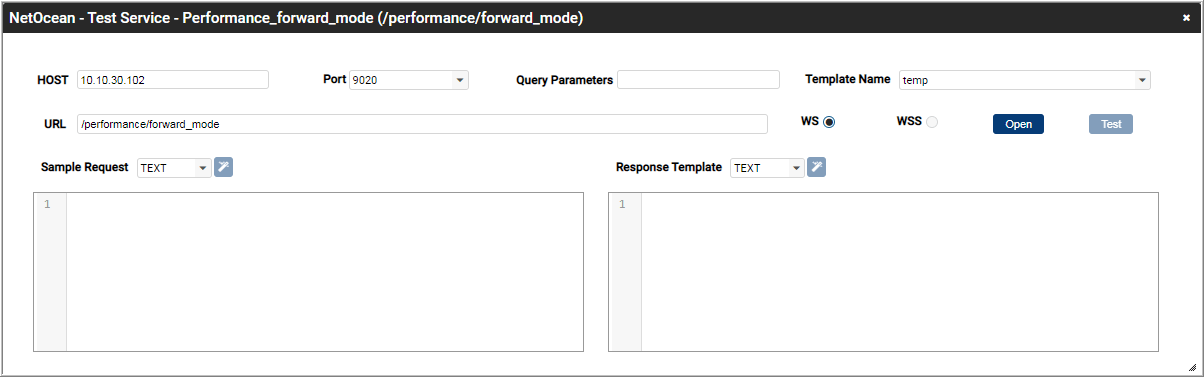The image size is (1204, 377).
Task: Click inside the Sample Request editor area
Action: (325, 272)
